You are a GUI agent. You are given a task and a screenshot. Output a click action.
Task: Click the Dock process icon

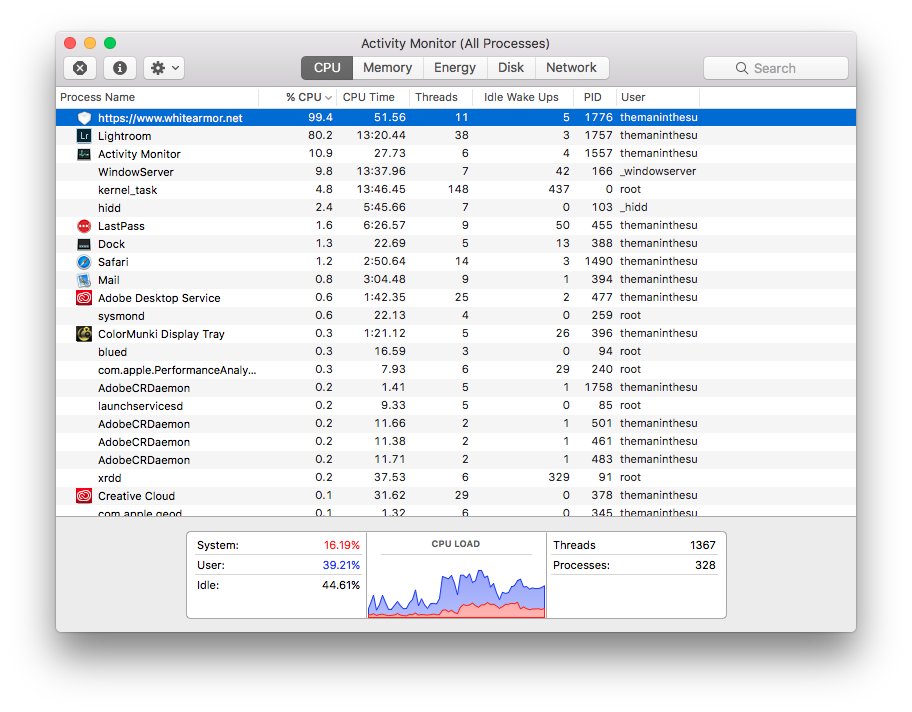(84, 244)
